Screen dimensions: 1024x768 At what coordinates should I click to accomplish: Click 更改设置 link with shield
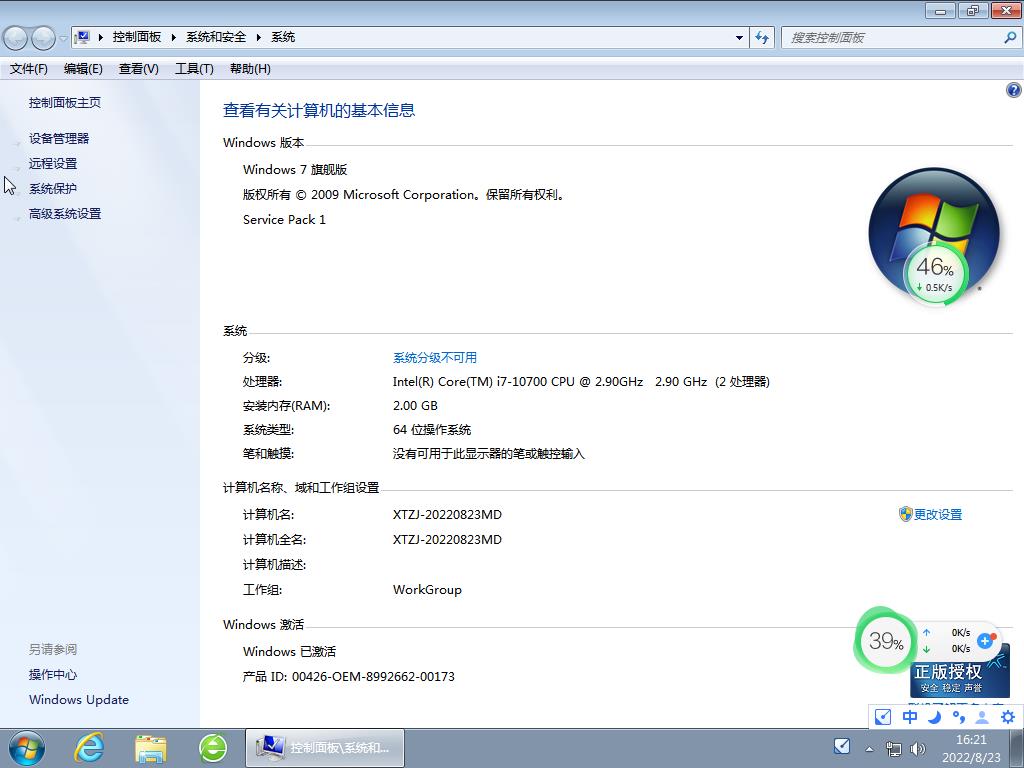931,515
